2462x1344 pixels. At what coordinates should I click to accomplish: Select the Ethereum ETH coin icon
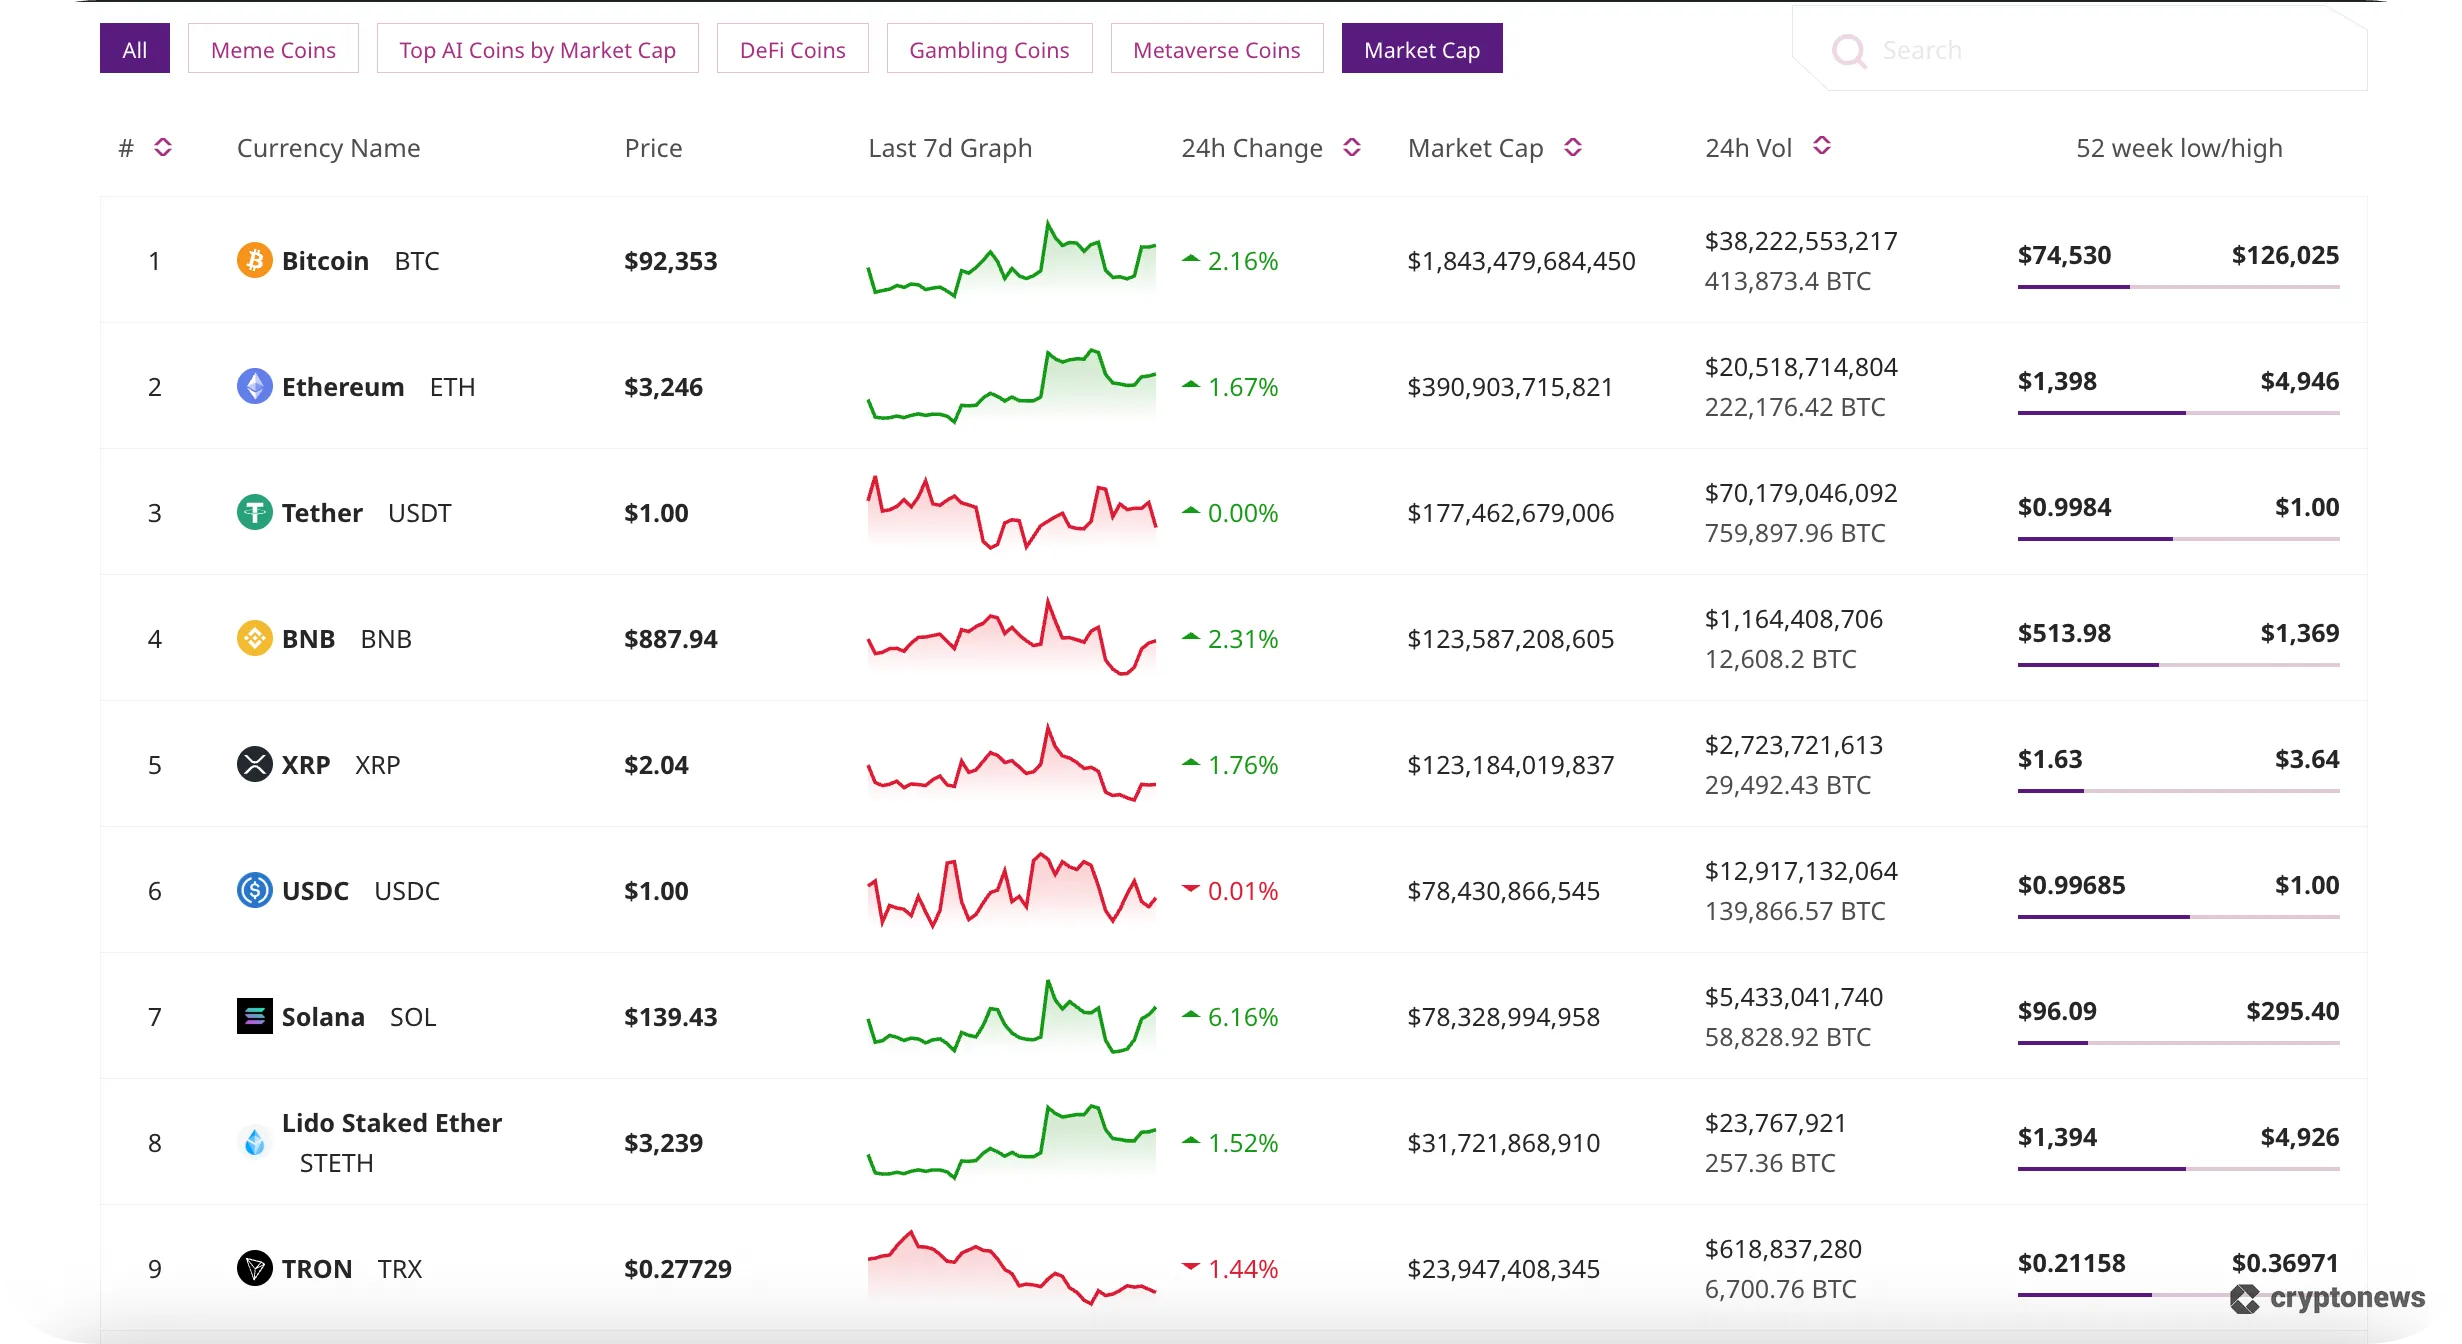(255, 386)
